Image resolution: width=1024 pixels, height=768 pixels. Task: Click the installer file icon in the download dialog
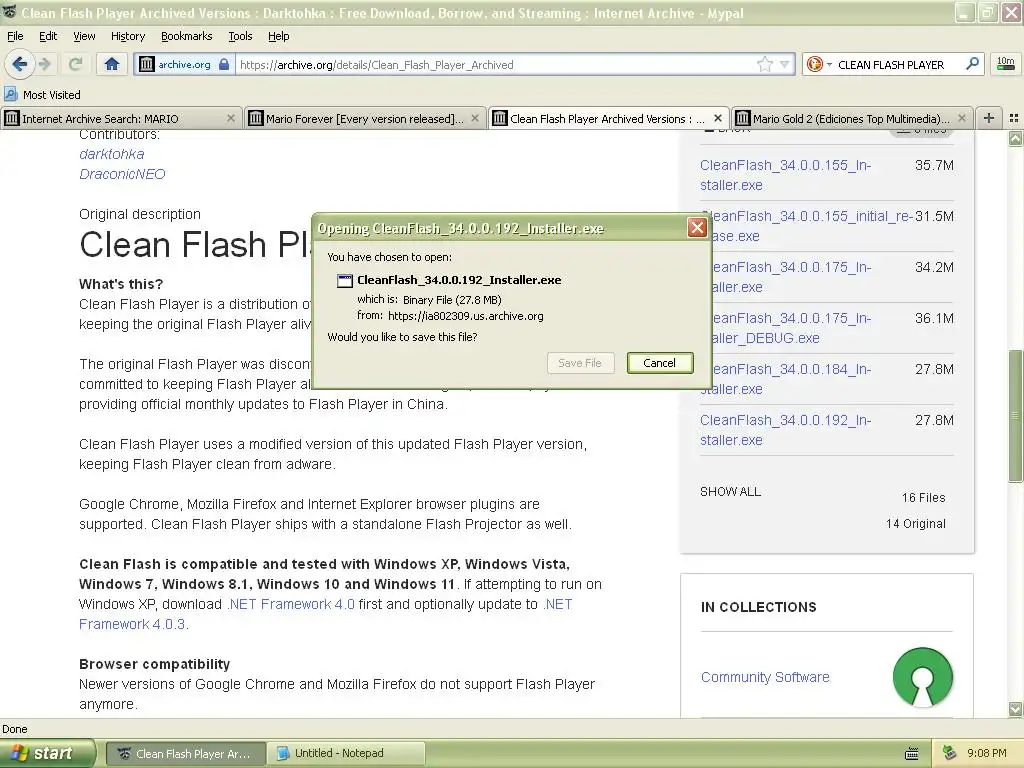tap(344, 281)
